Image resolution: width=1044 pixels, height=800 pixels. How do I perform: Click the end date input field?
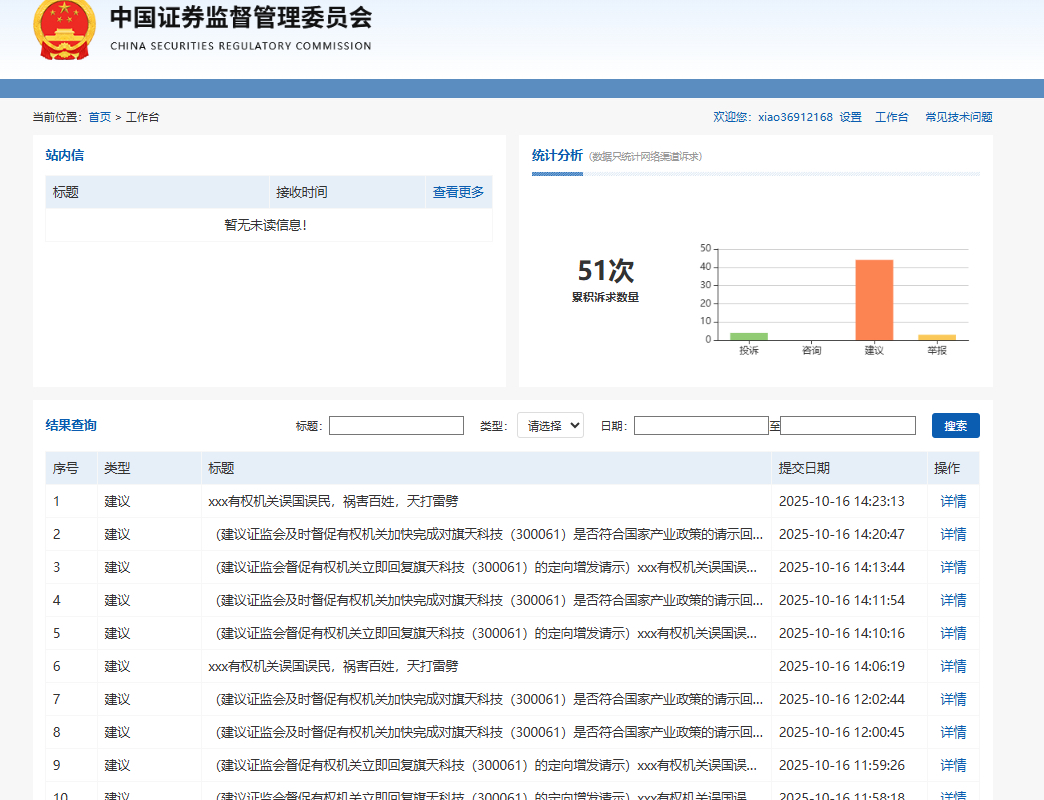coord(848,425)
